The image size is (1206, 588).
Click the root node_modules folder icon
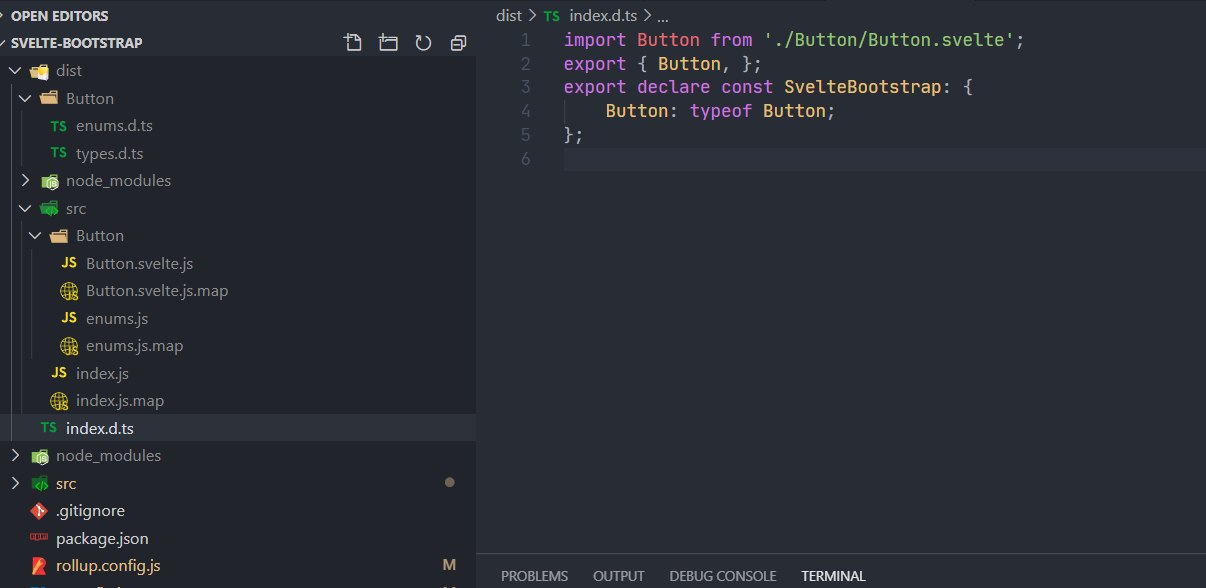point(40,456)
